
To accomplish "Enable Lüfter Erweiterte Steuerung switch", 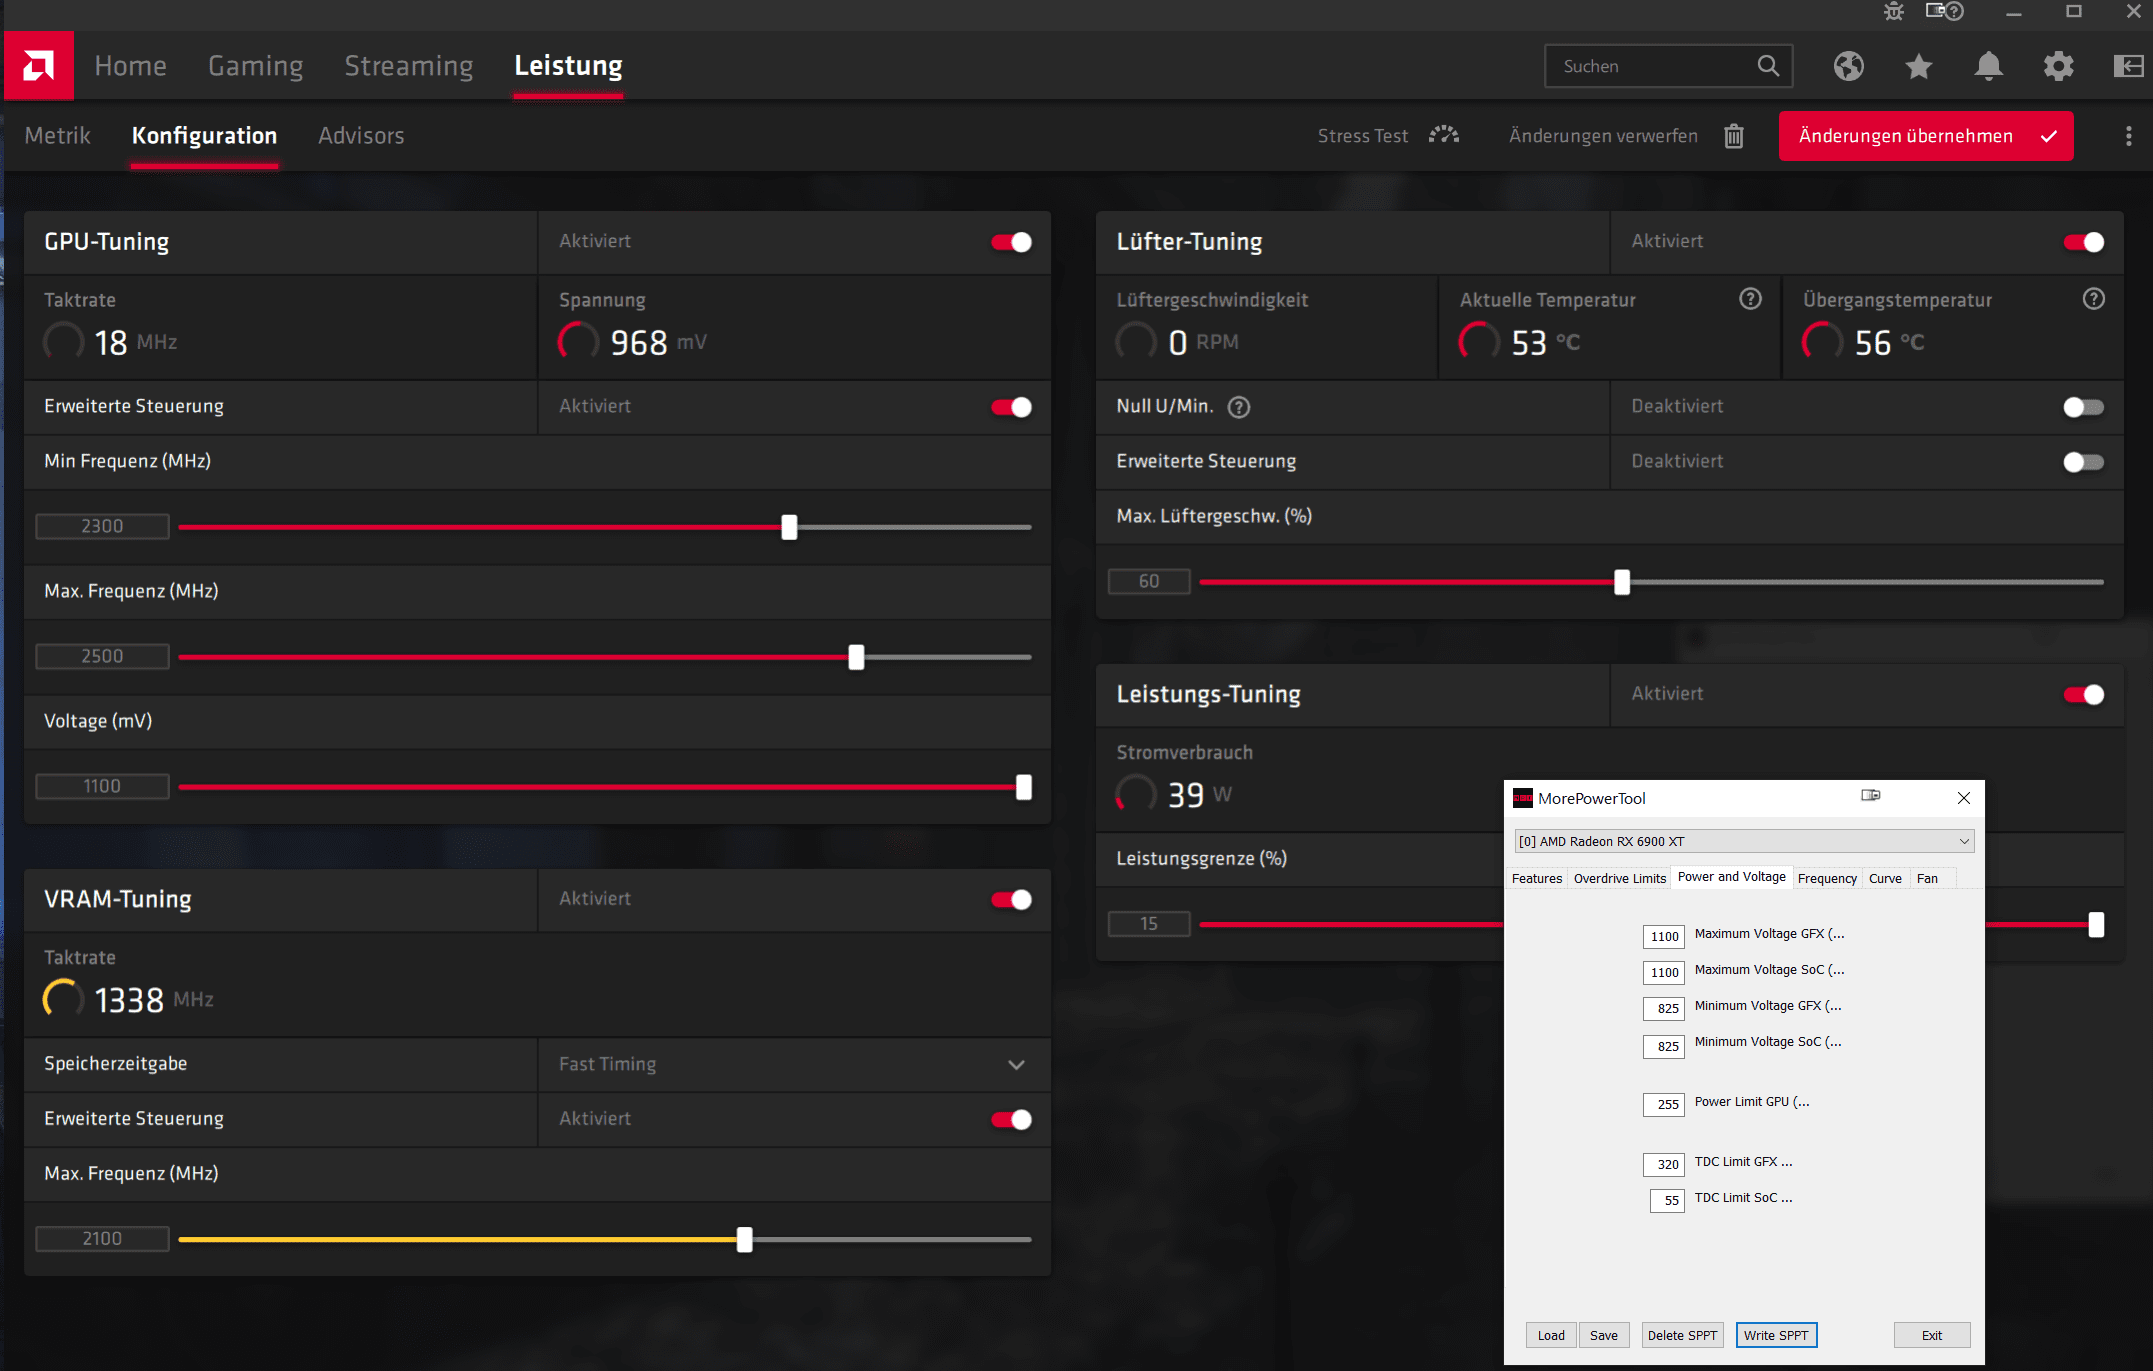I will pos(2084,462).
